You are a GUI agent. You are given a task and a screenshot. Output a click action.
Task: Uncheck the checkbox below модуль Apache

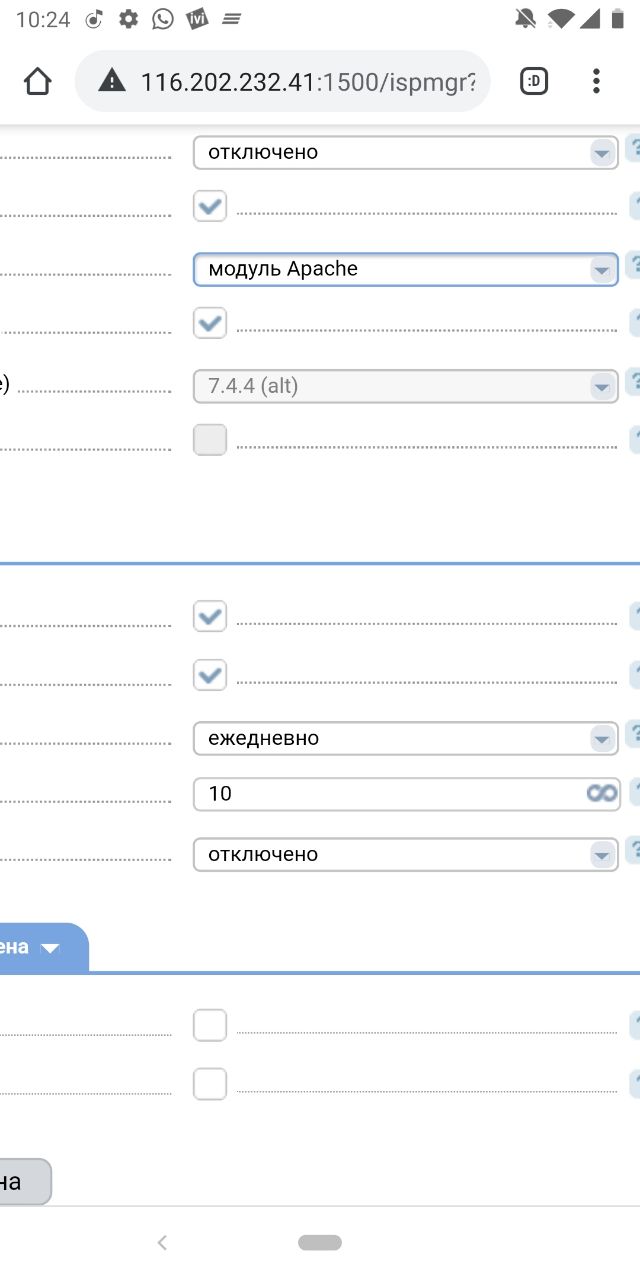pos(210,323)
